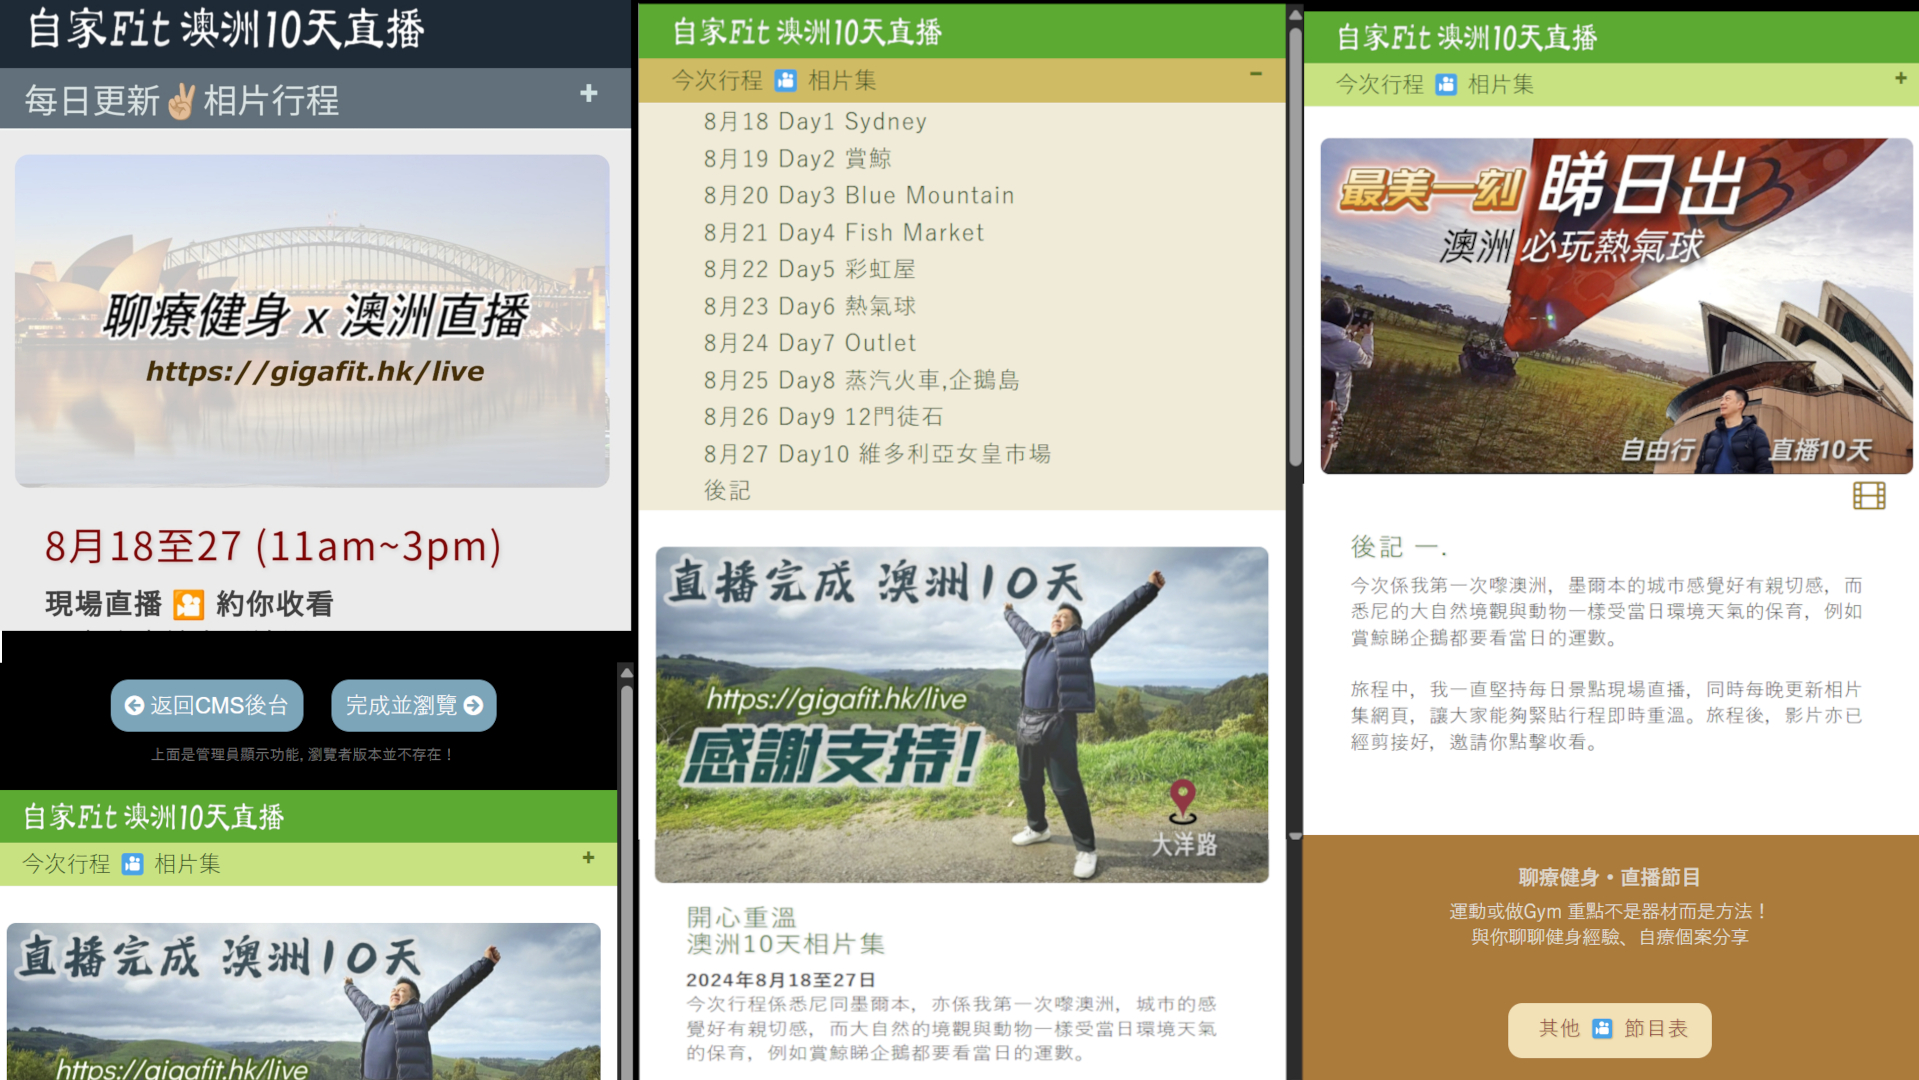Expand the 每日更新 相片行程 plus icon
This screenshot has width=1919, height=1080.
(588, 94)
